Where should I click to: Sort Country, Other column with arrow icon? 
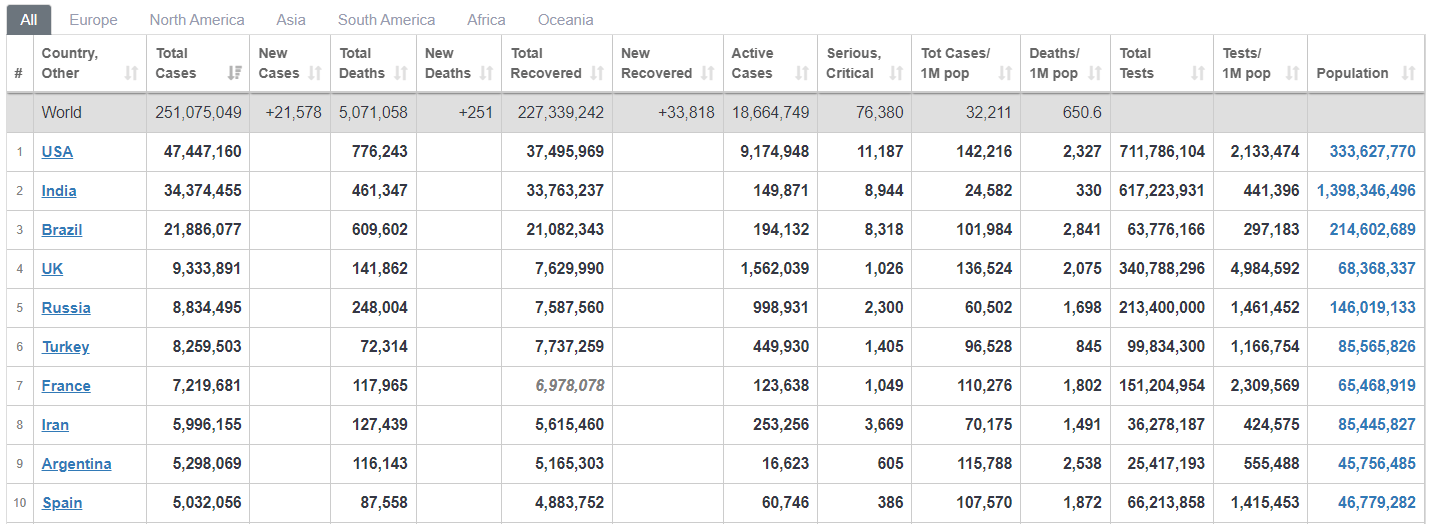coord(131,73)
